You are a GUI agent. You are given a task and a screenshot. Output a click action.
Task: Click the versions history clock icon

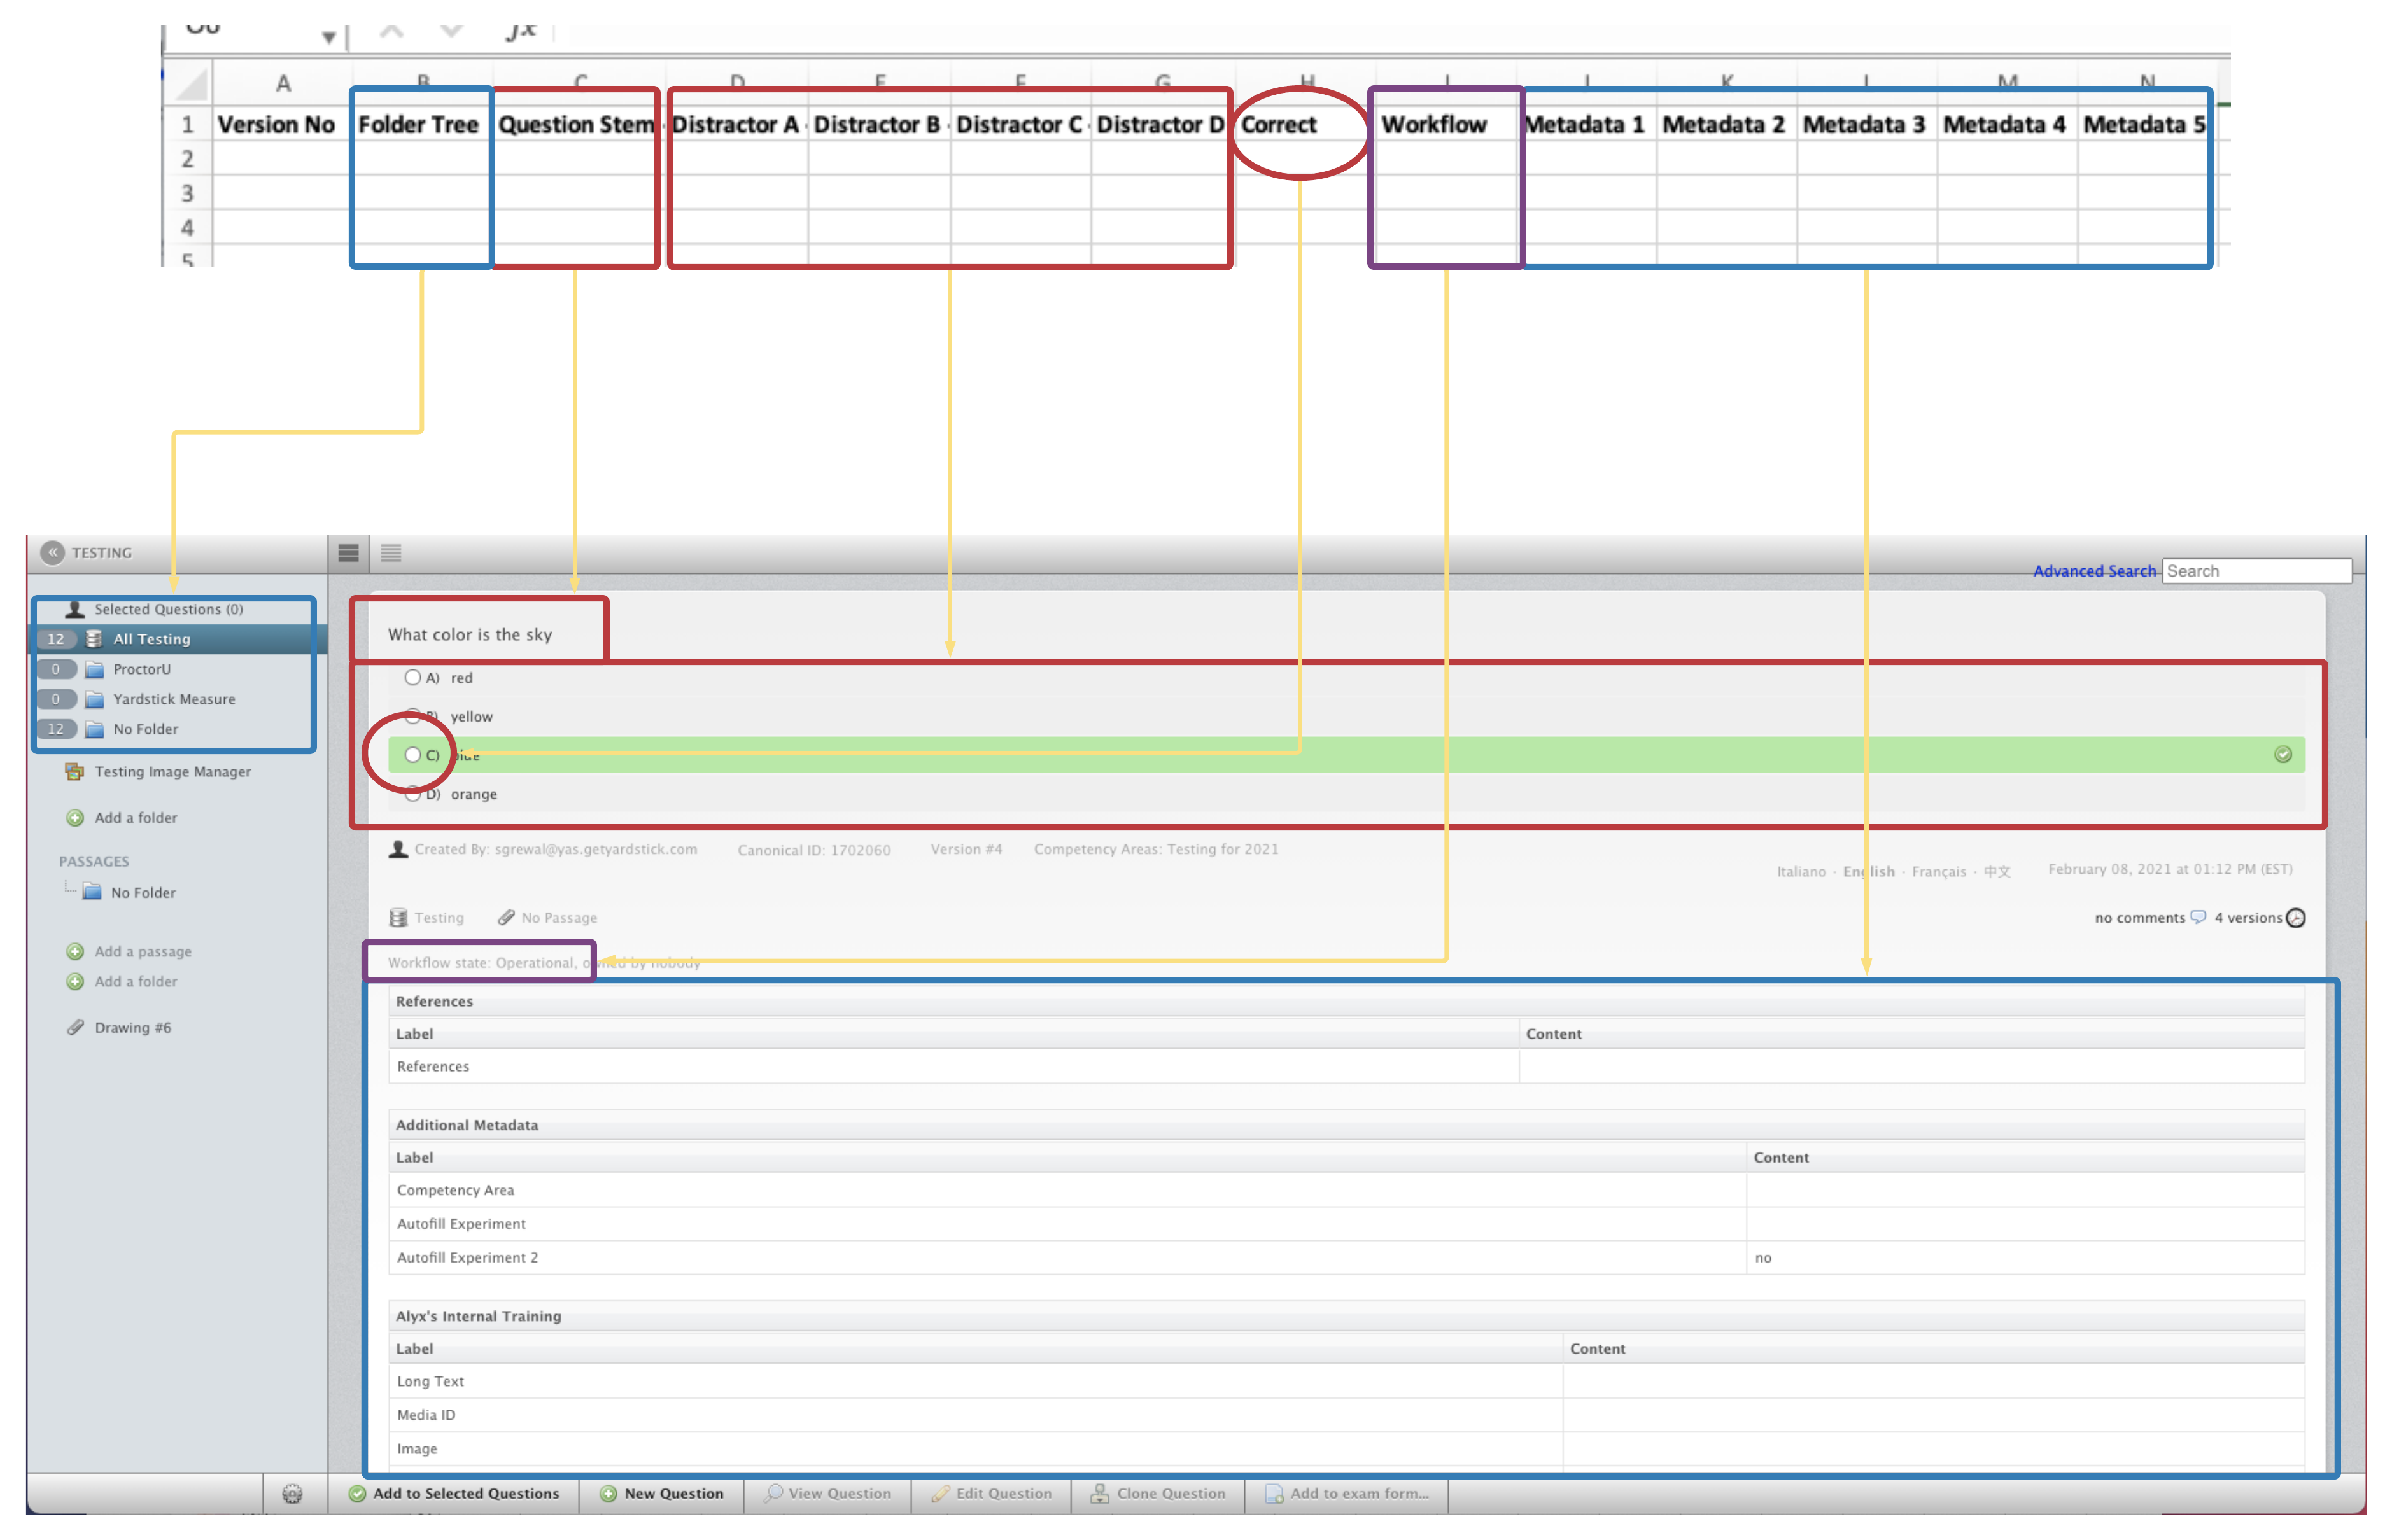[2296, 918]
